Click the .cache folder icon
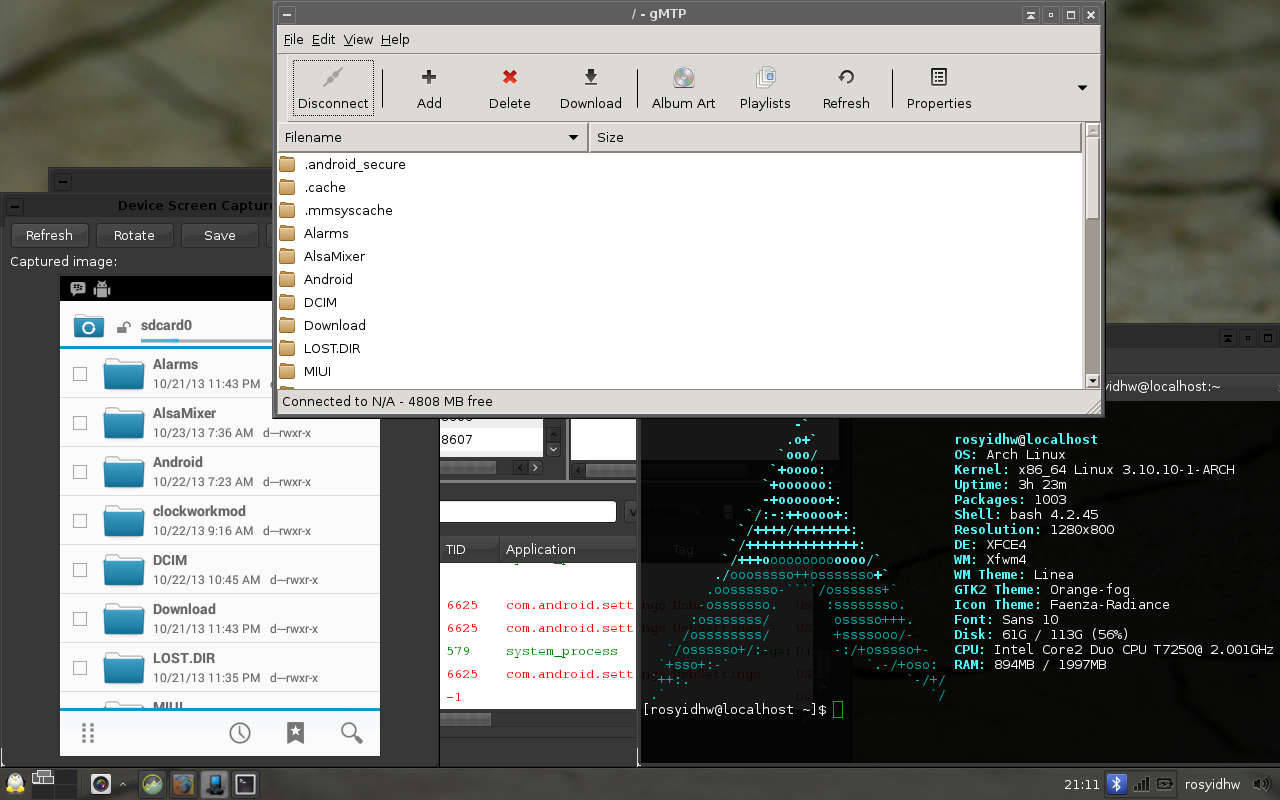This screenshot has height=800, width=1280. (x=287, y=187)
